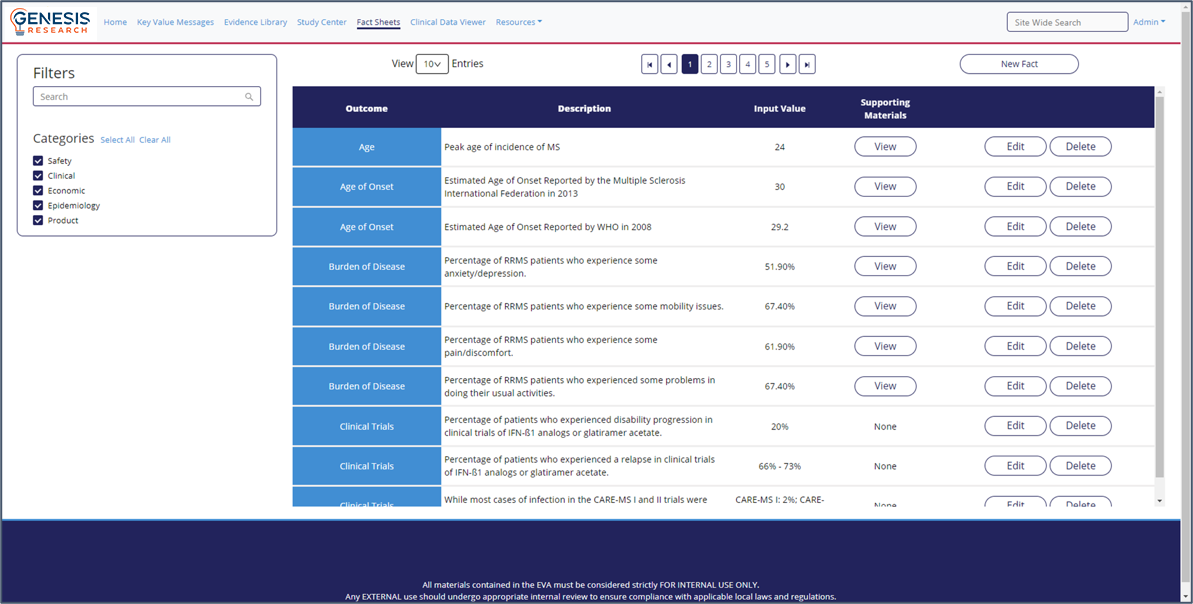Delete the pain/discomfort fact
The width and height of the screenshot is (1193, 604).
pos(1080,346)
